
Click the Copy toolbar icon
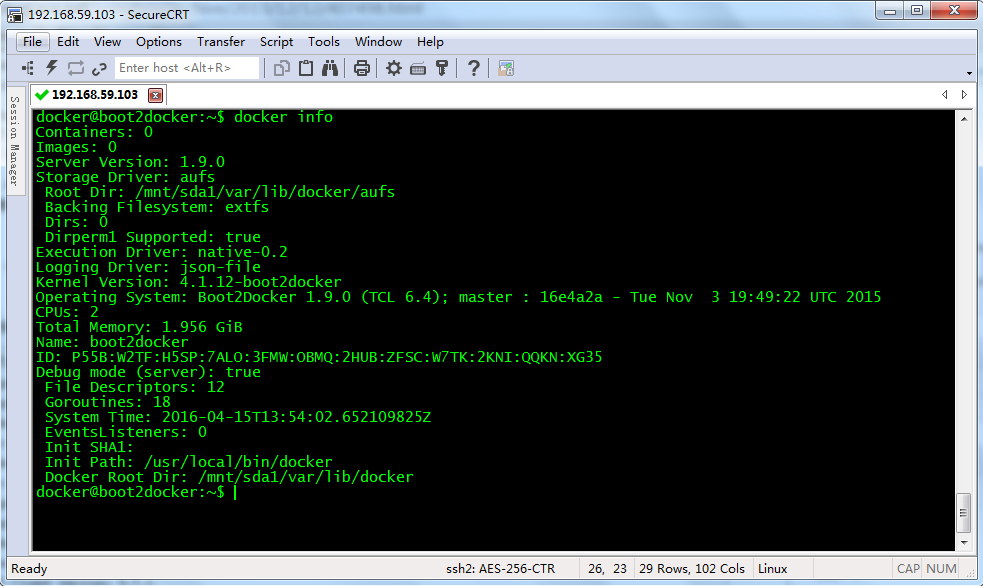[281, 68]
